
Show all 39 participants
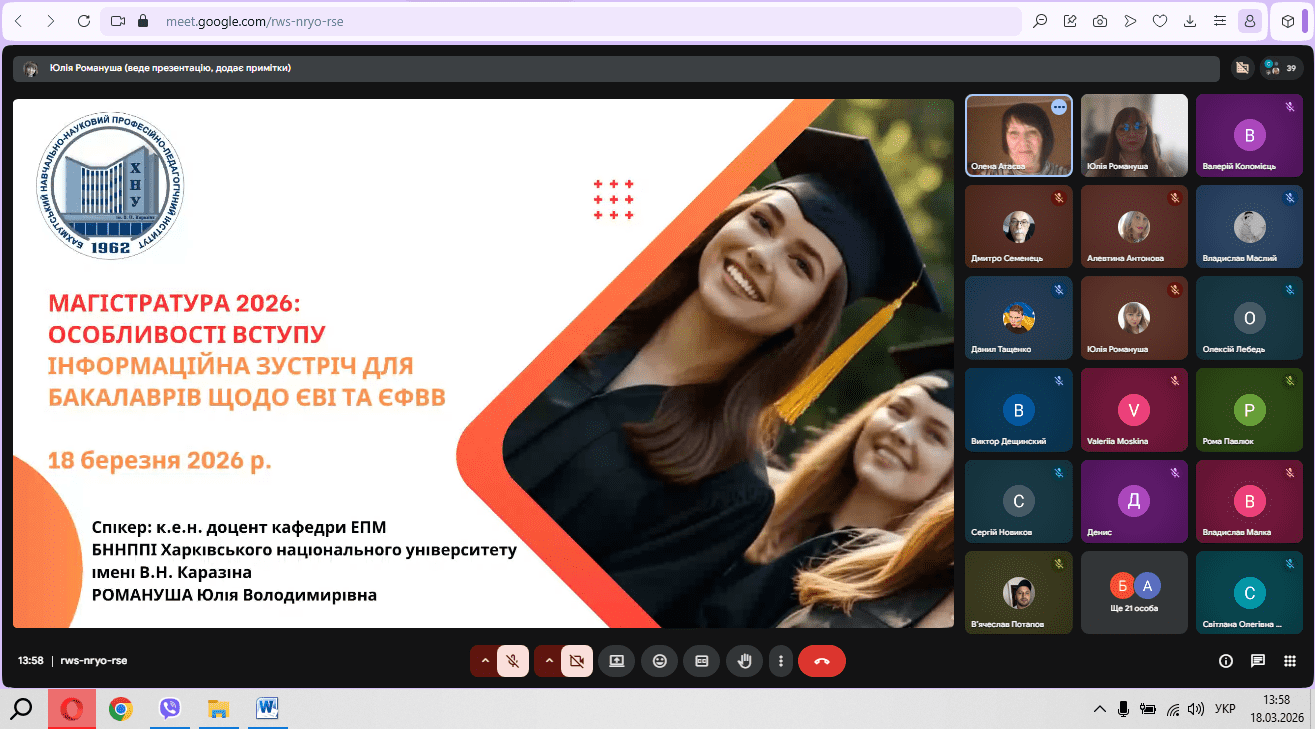(x=1281, y=68)
